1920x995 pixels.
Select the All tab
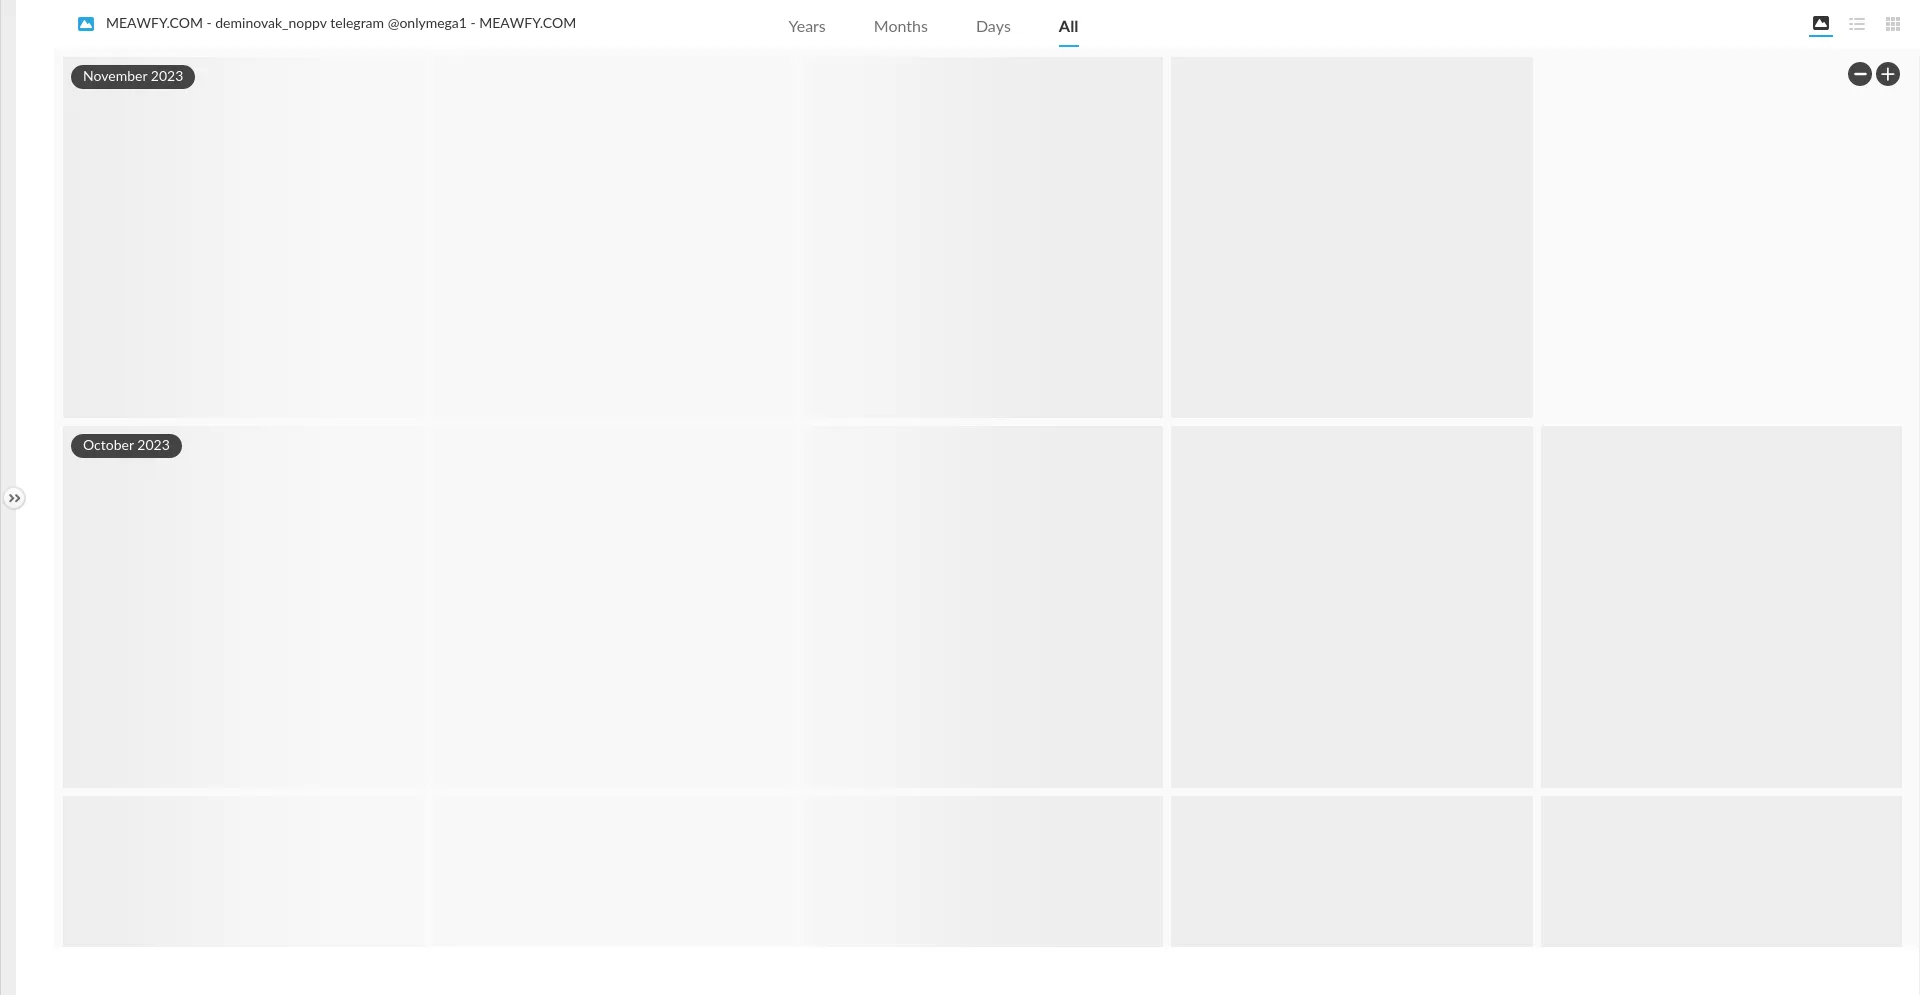coord(1068,27)
